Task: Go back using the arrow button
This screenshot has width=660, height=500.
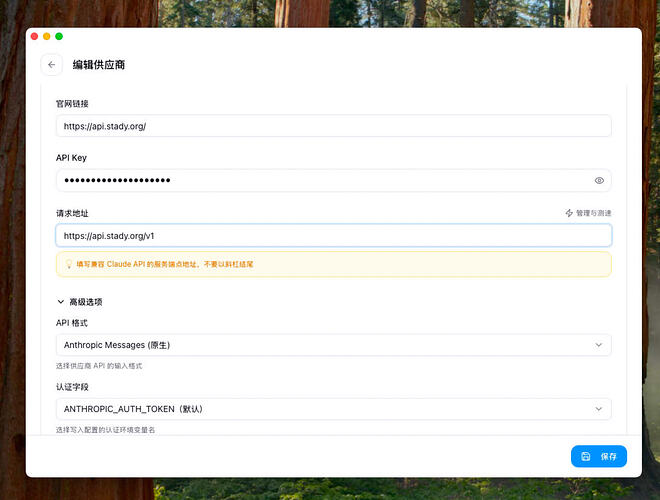Action: [x=51, y=65]
